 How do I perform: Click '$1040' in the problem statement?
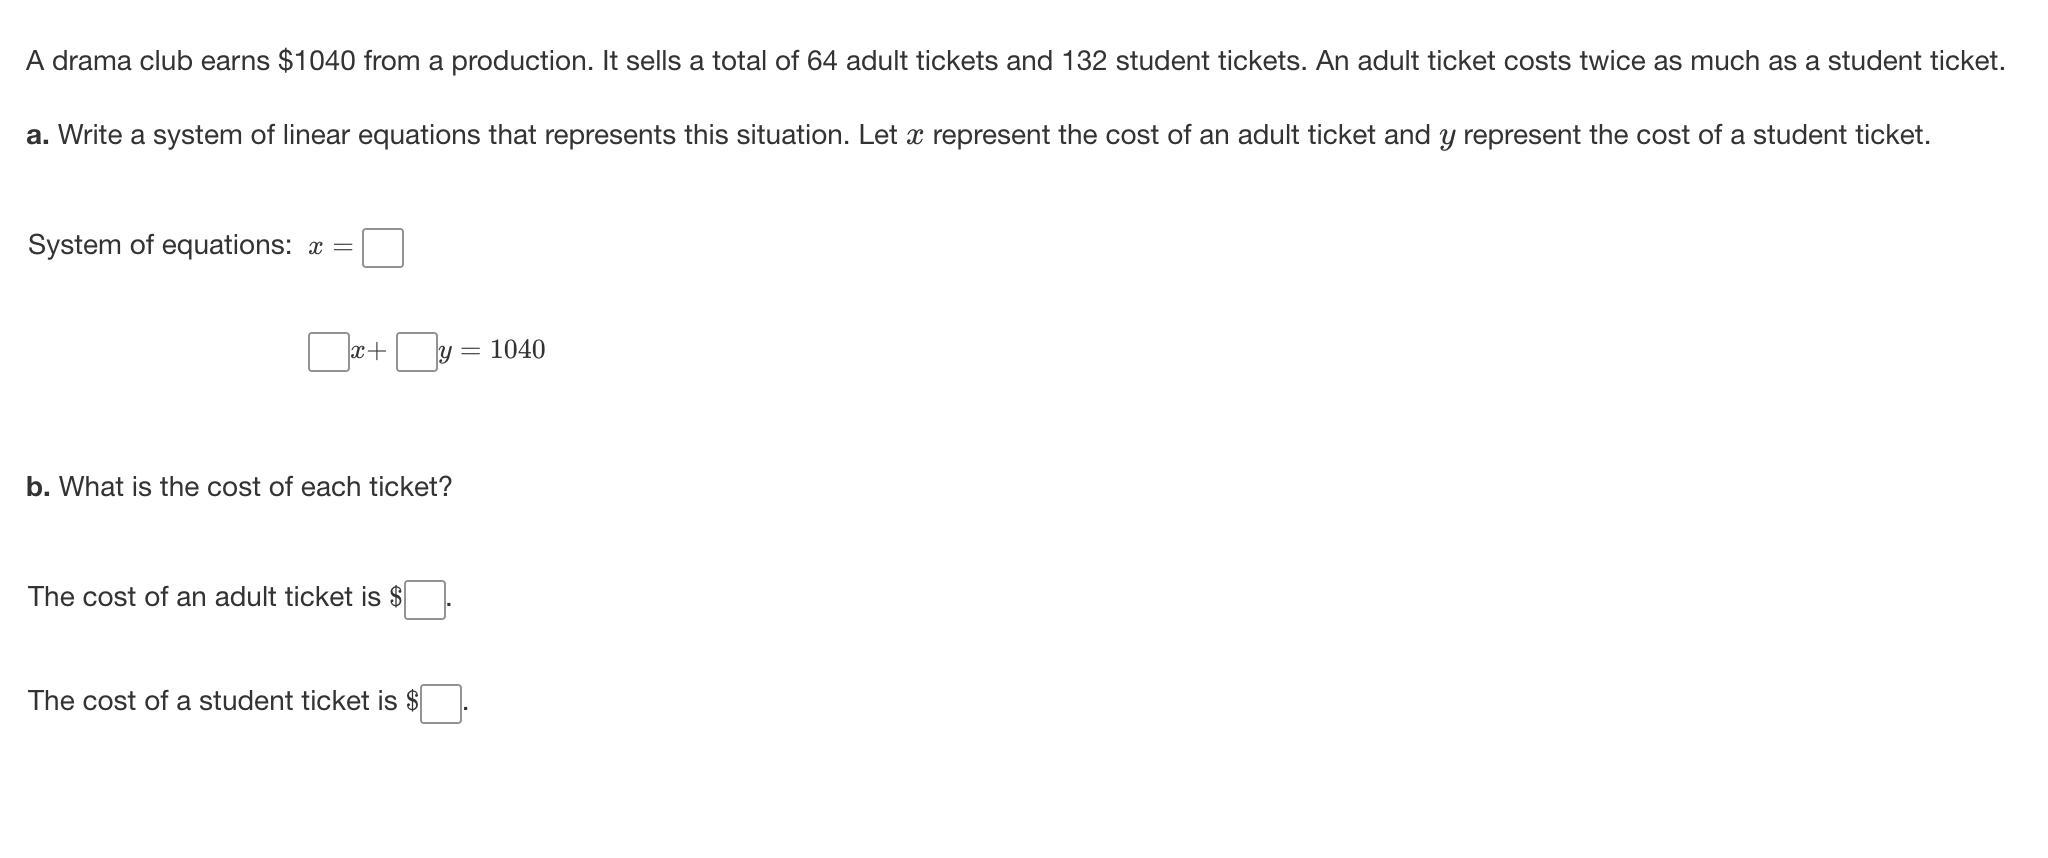(x=316, y=61)
